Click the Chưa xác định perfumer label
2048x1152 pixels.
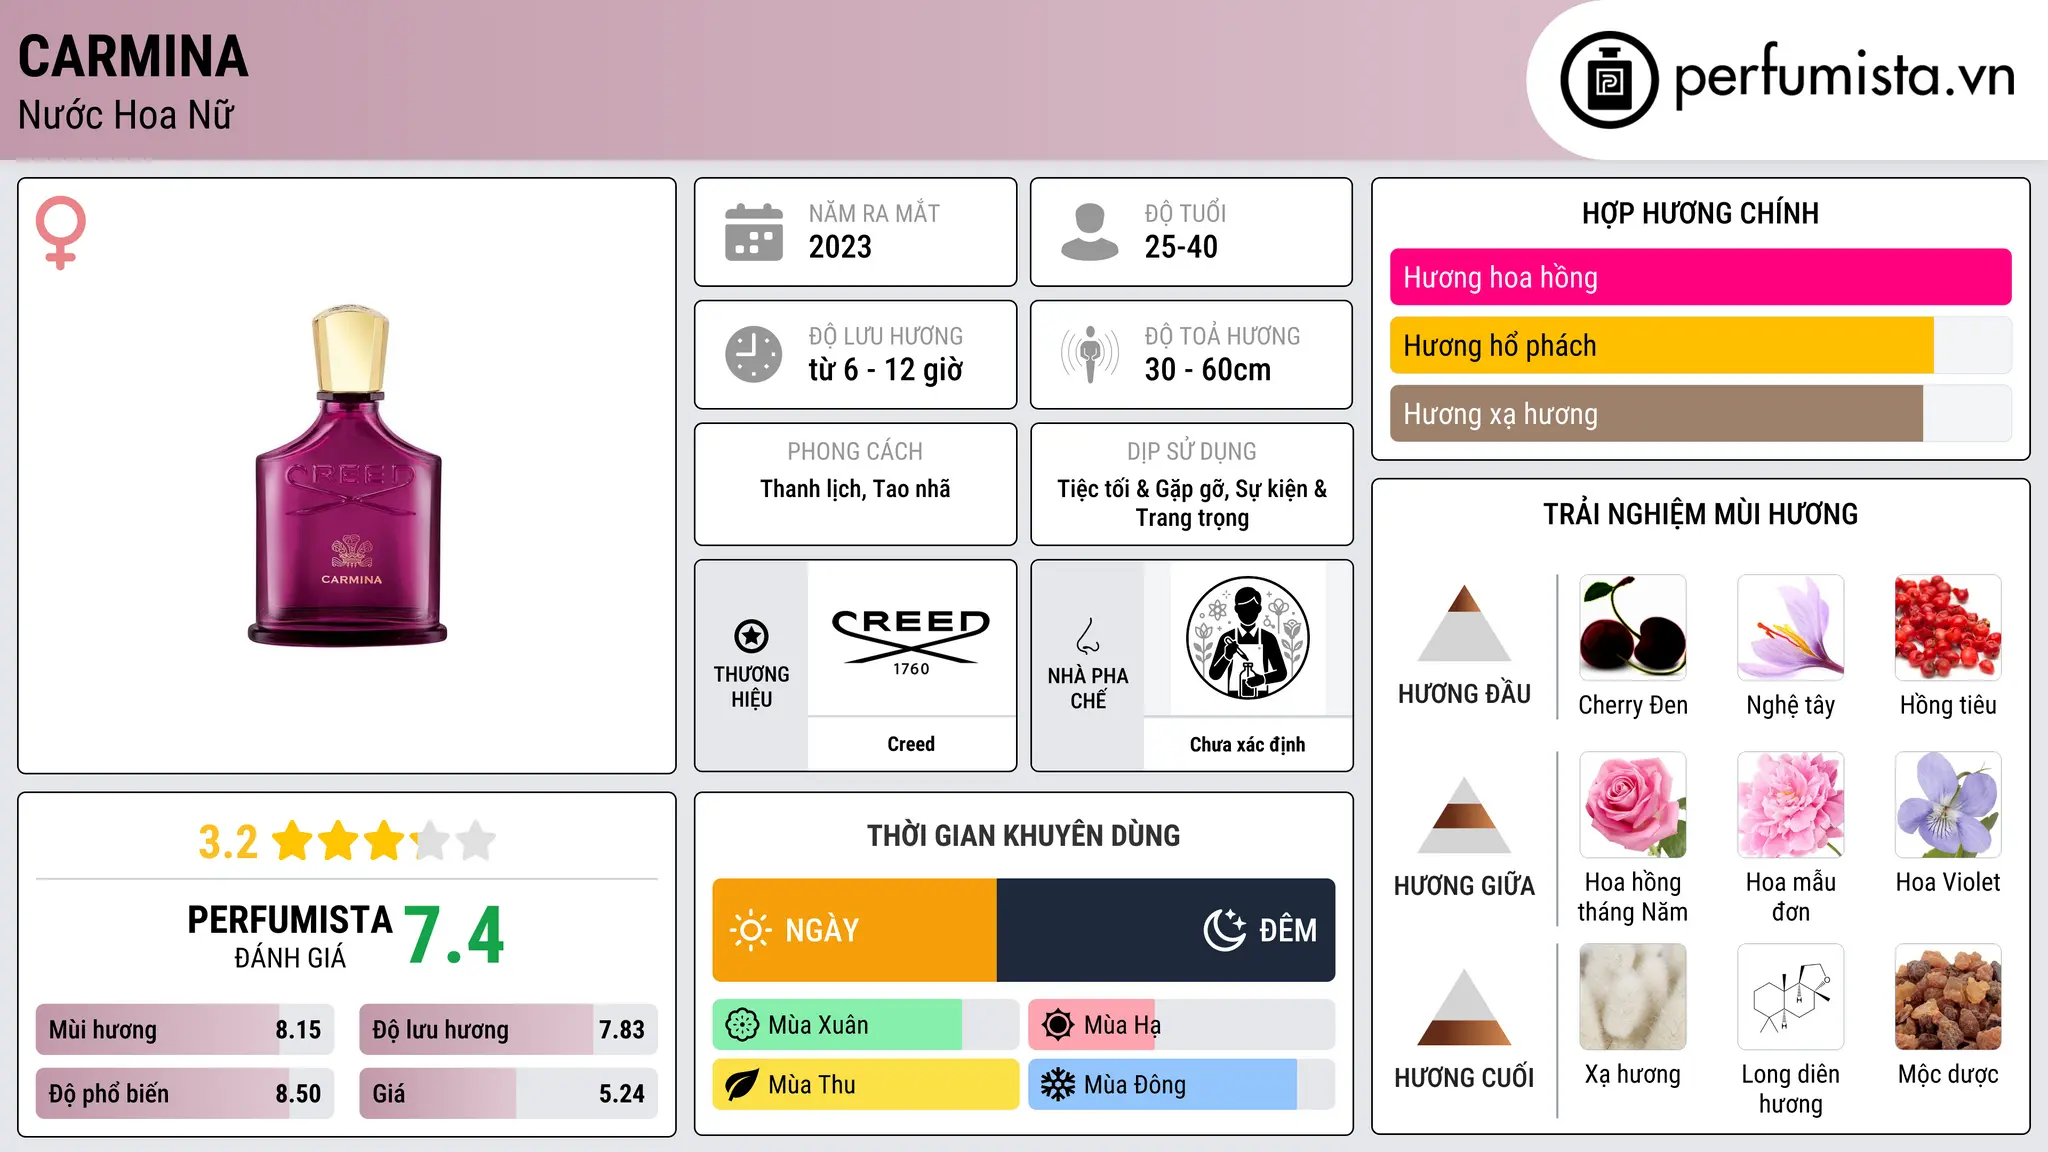[x=1248, y=745]
